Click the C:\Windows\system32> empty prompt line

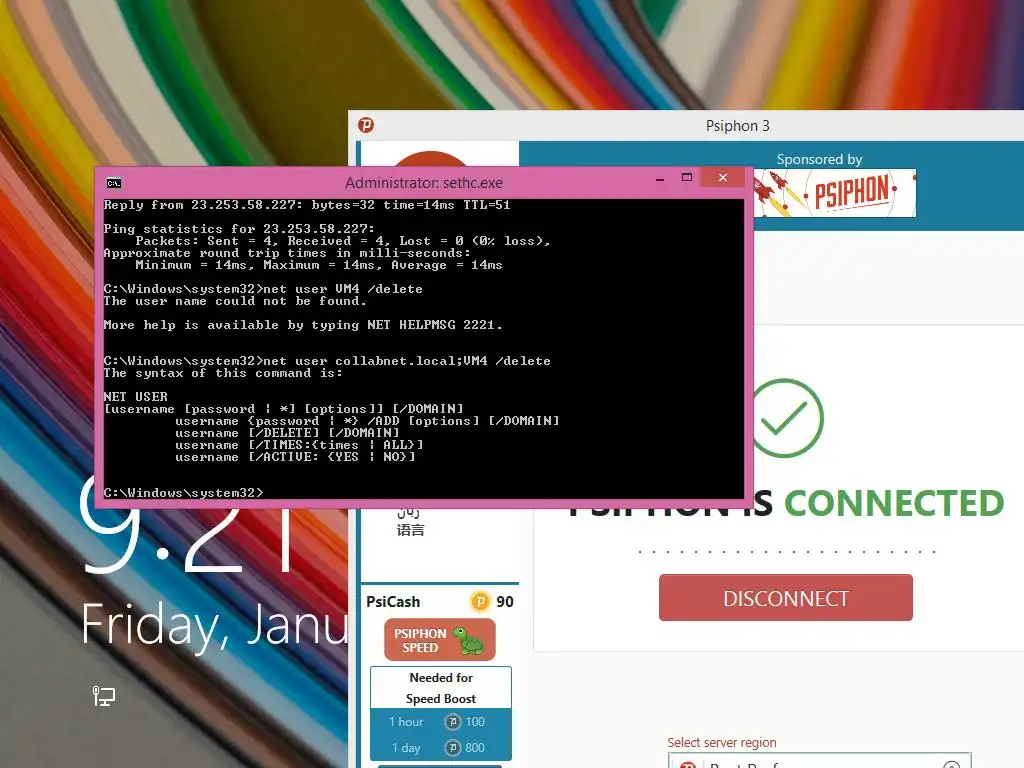tap(184, 492)
